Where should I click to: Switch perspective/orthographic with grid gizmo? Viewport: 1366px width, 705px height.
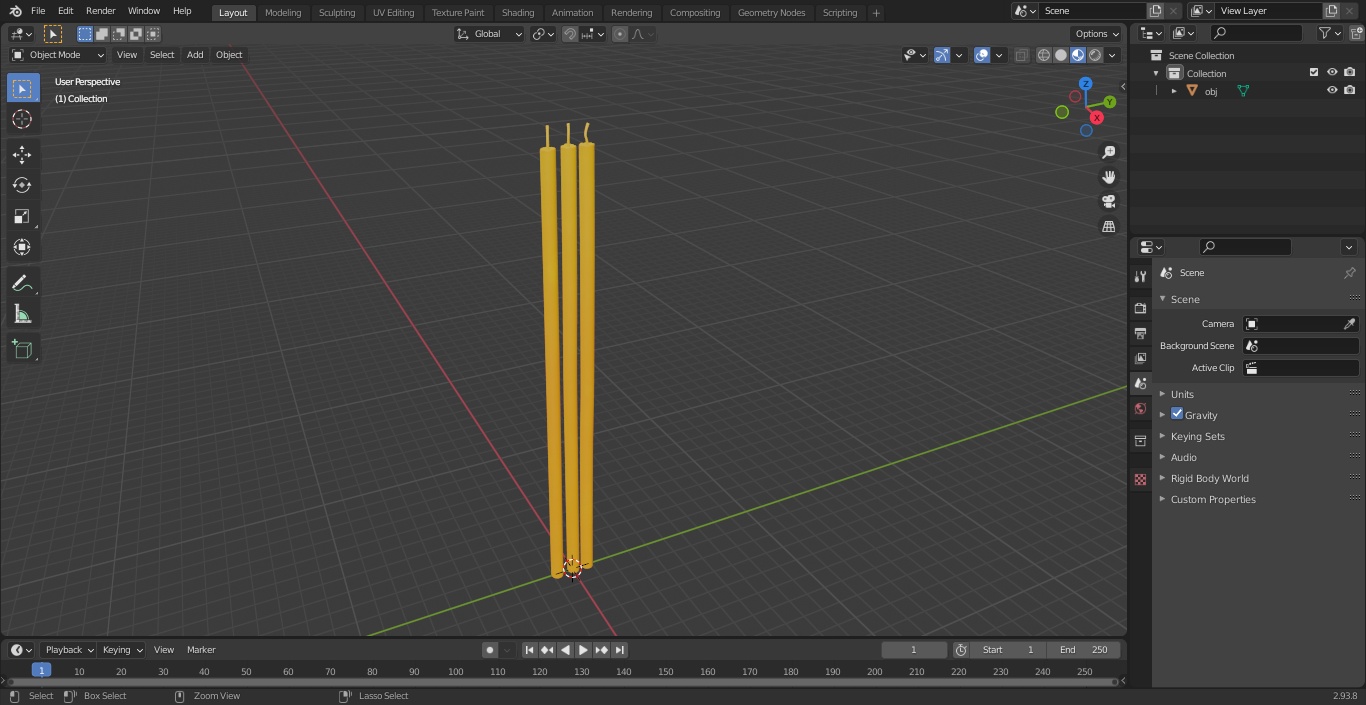click(1108, 227)
